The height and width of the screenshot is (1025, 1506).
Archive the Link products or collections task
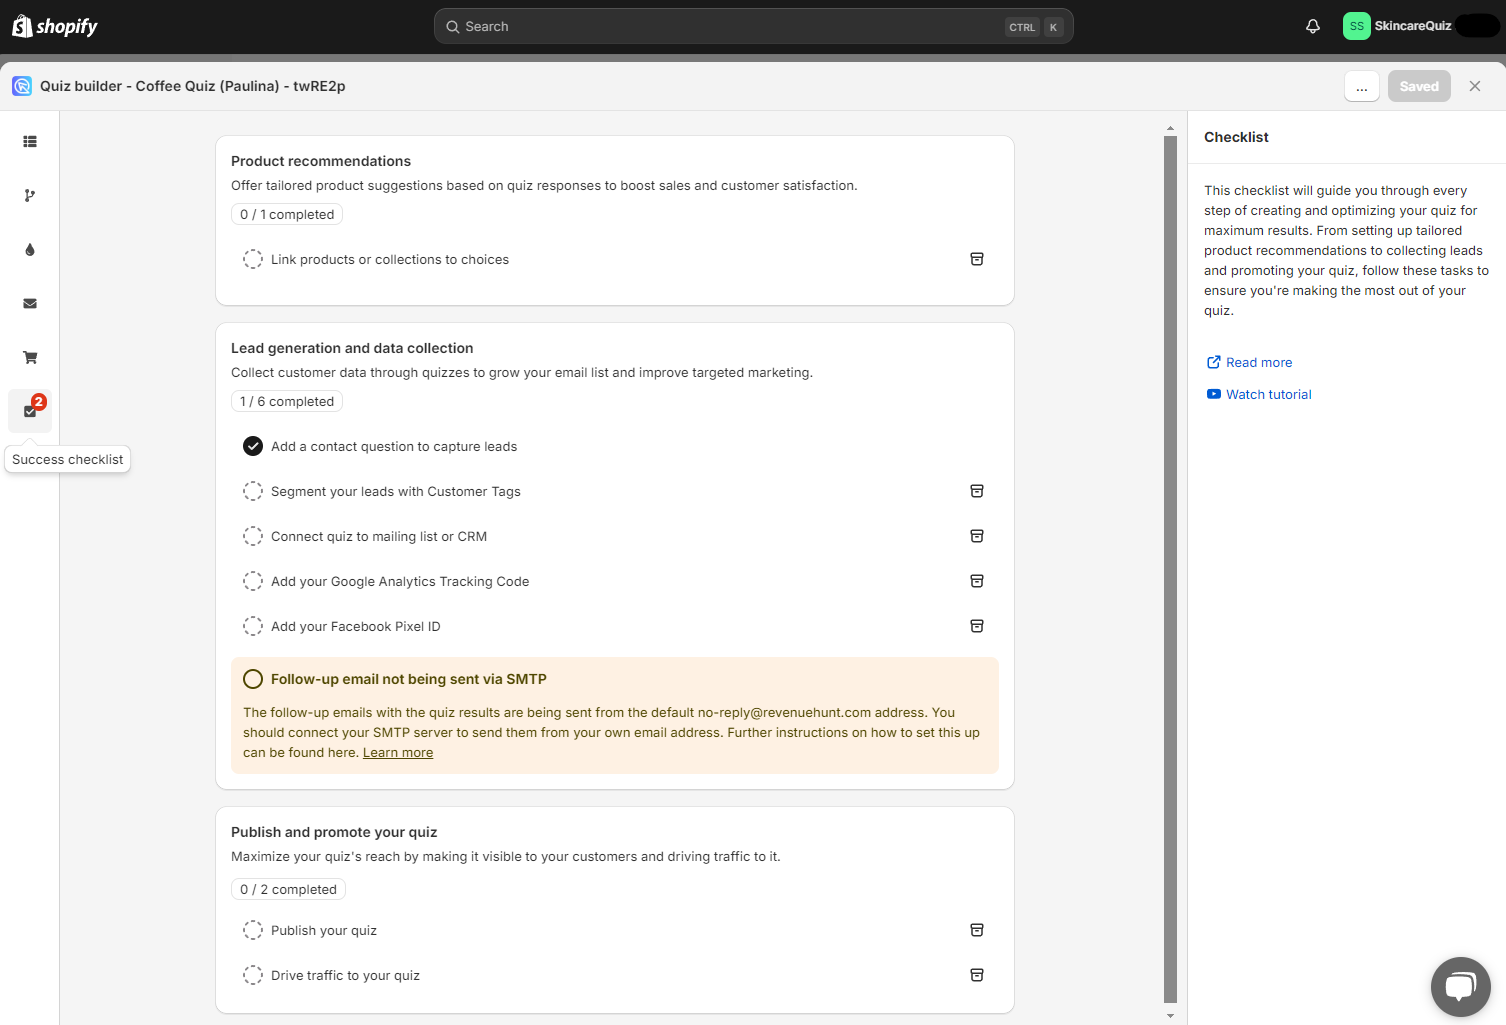[977, 259]
